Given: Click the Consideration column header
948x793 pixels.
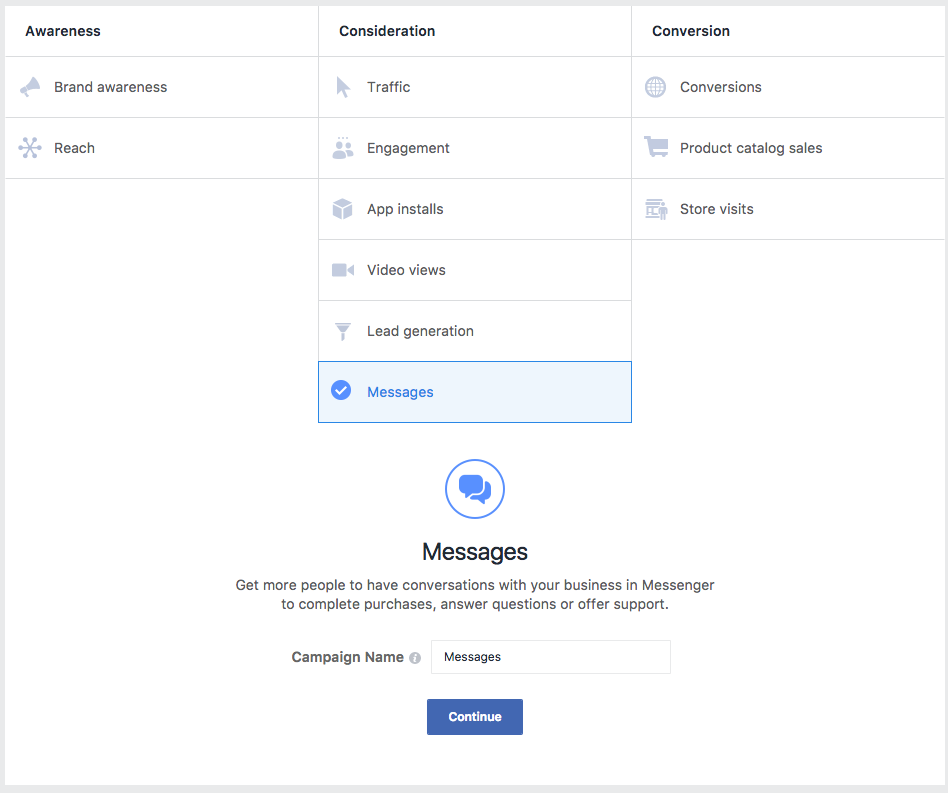Looking at the screenshot, I should (x=387, y=31).
